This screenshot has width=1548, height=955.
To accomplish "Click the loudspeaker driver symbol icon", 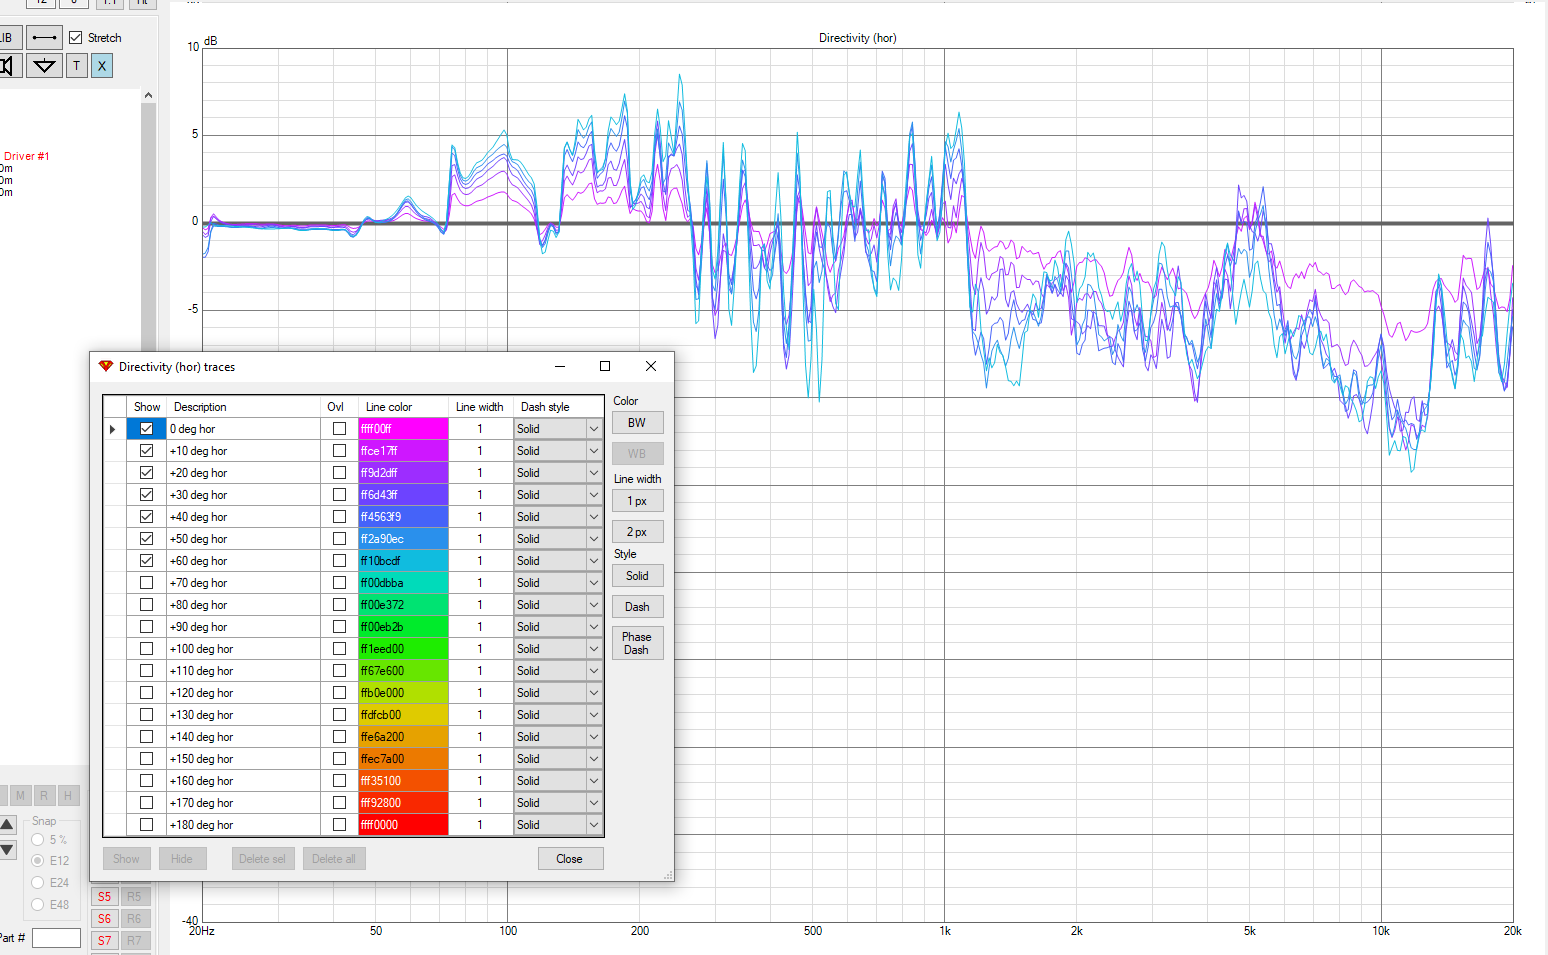I will (8, 66).
